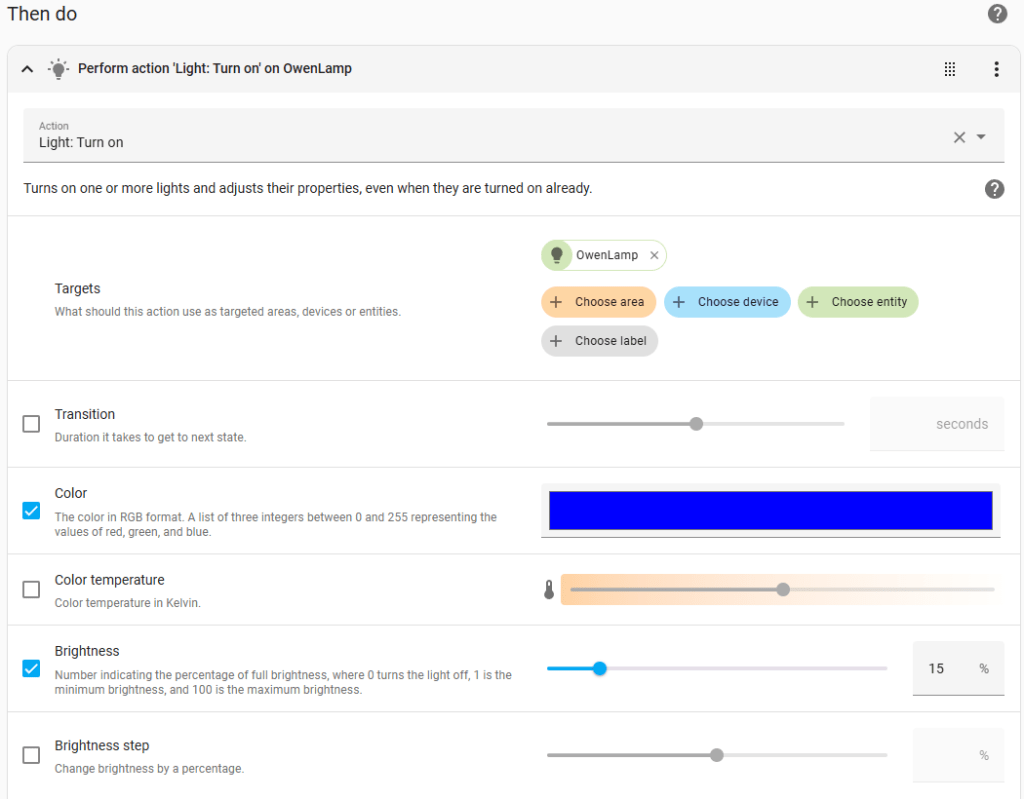Image resolution: width=1024 pixels, height=799 pixels.
Task: Click the help icon beside action description
Action: click(994, 189)
